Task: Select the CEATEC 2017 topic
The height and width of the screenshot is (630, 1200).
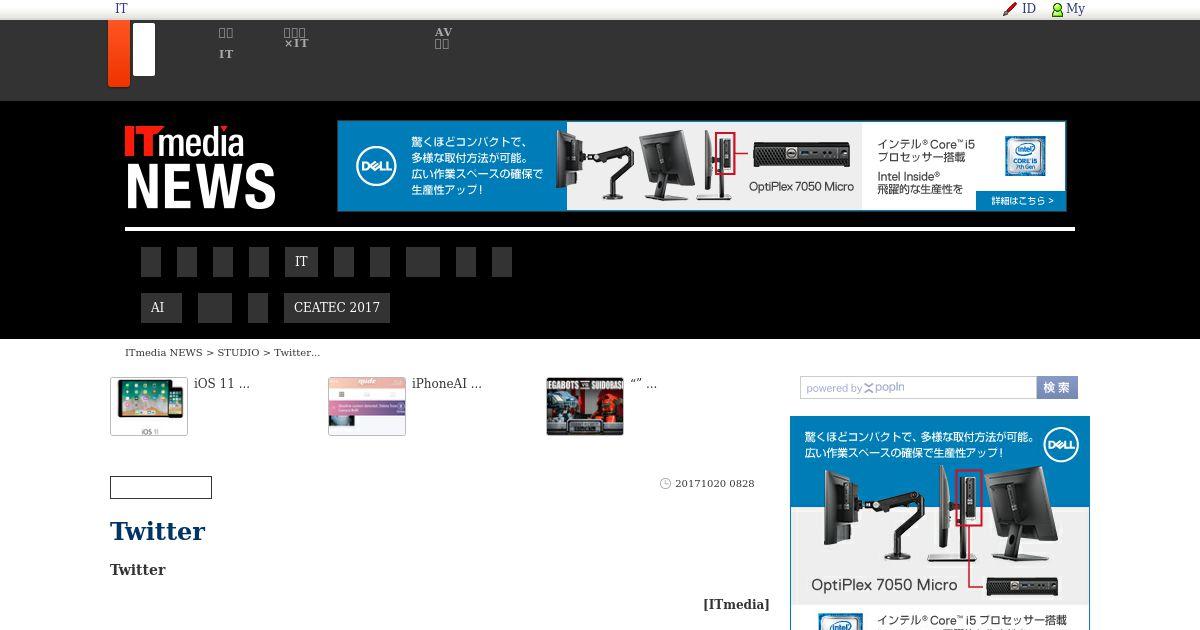Action: pos(337,308)
